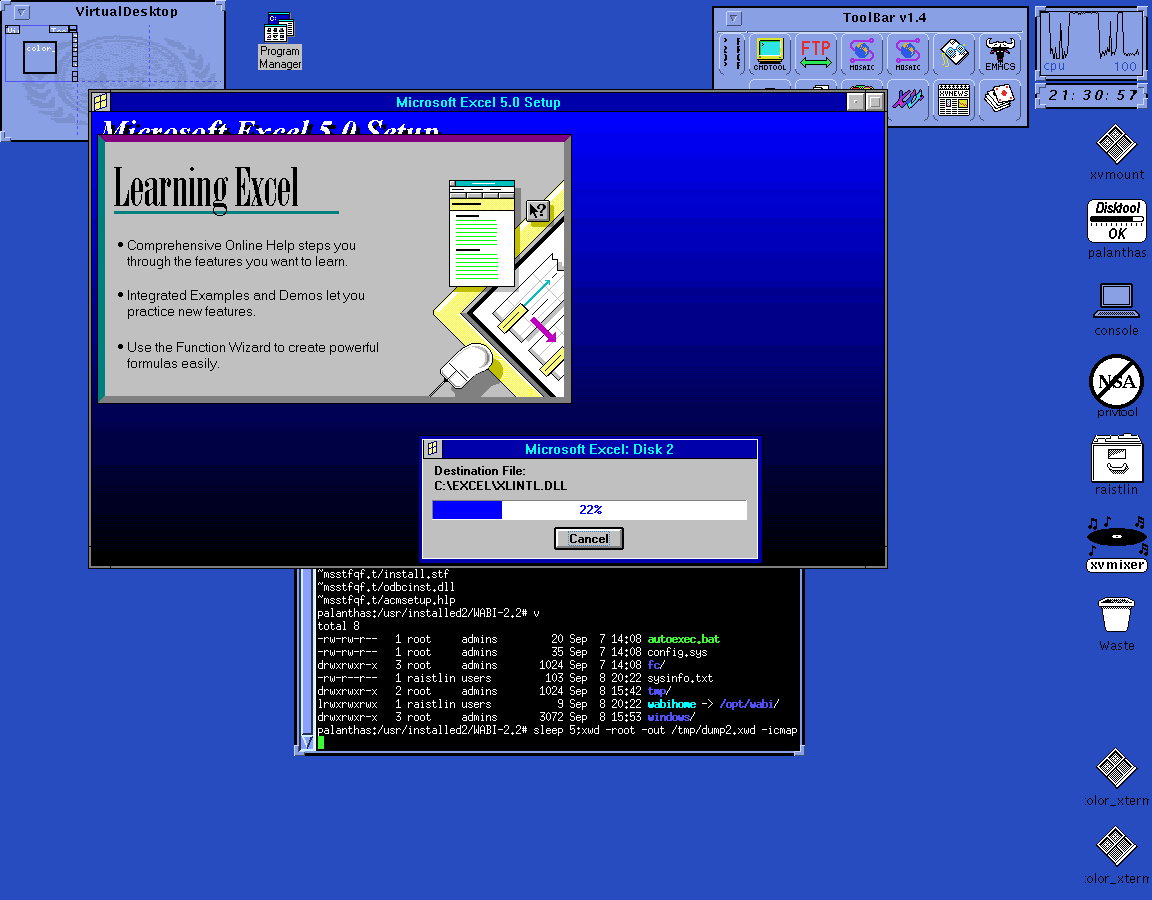The height and width of the screenshot is (900, 1152).
Task: Click the Microsoft Excel: Disk 2 title bar
Action: (599, 449)
